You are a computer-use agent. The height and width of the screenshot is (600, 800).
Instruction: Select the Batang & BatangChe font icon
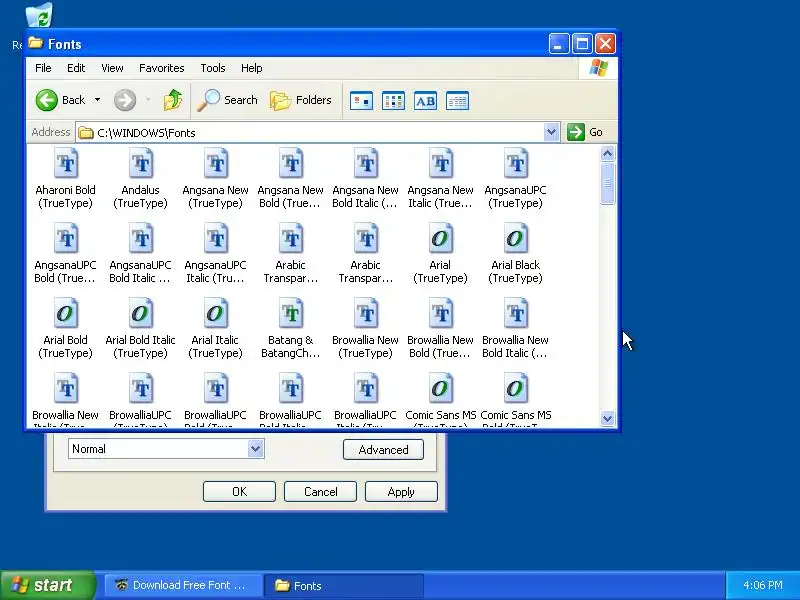[291, 314]
